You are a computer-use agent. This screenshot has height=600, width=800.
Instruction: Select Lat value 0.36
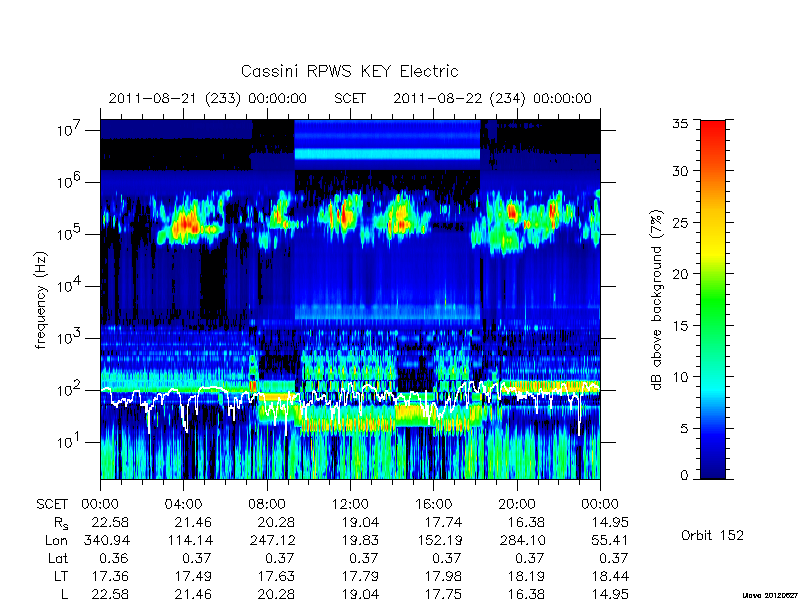coord(113,558)
